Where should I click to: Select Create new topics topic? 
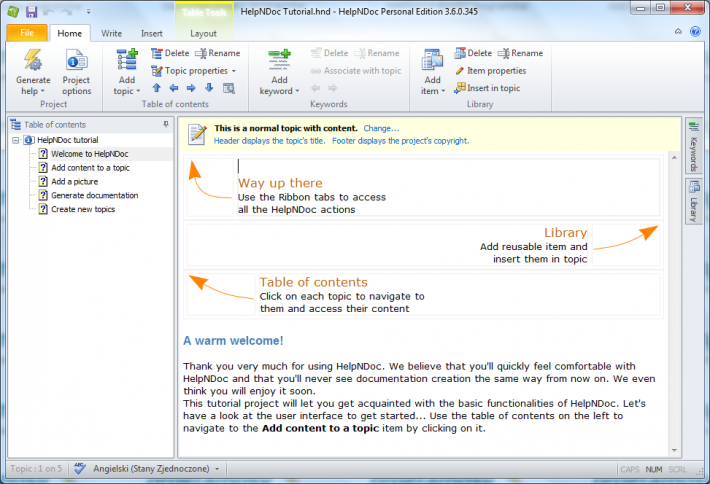(83, 209)
